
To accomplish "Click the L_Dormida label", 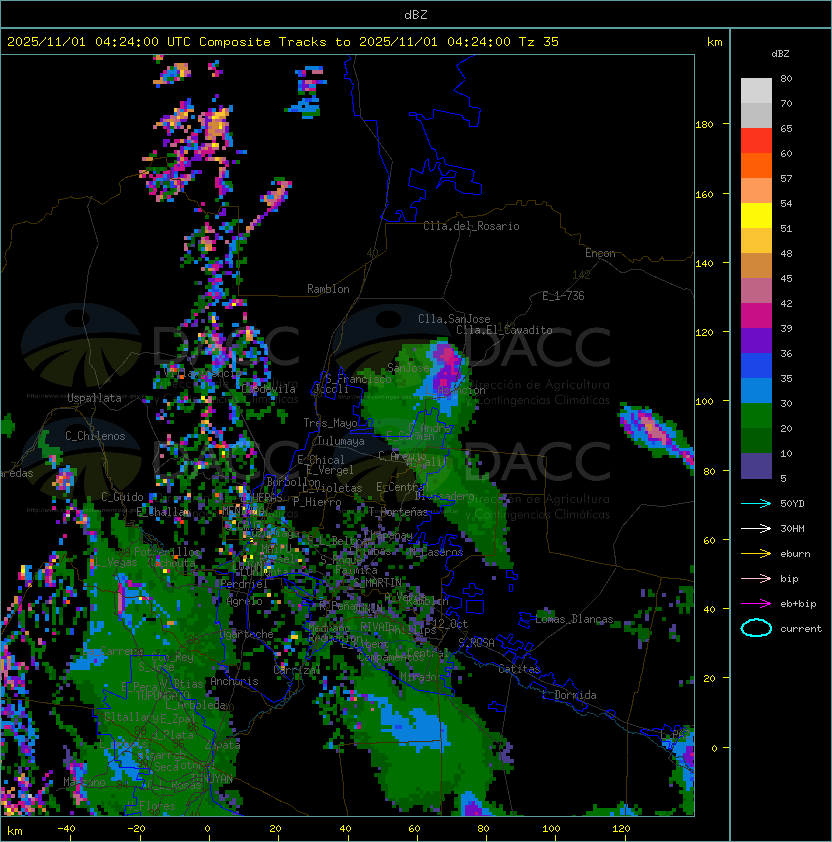I will point(569,695).
